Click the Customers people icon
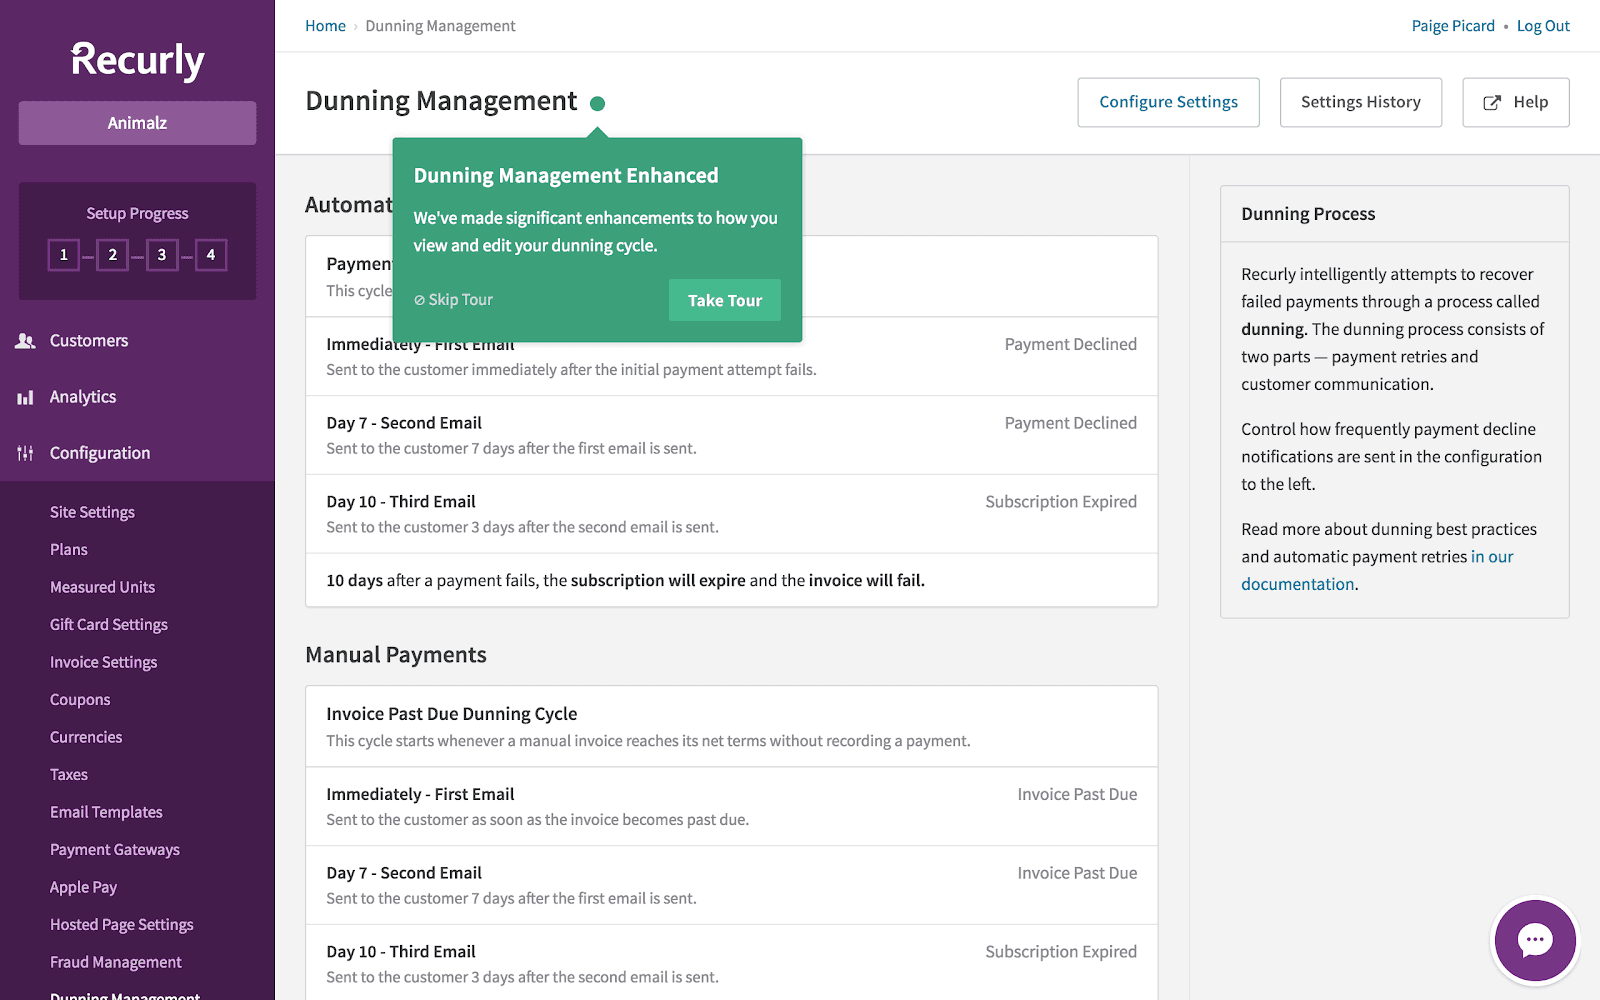This screenshot has width=1600, height=1000. pyautogui.click(x=26, y=341)
